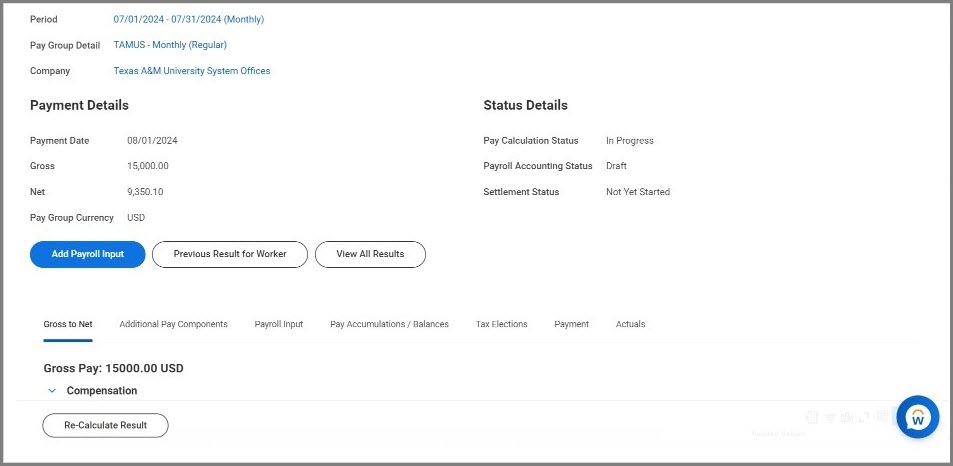
Task: Show the Tax Elections tab
Action: pyautogui.click(x=501, y=324)
